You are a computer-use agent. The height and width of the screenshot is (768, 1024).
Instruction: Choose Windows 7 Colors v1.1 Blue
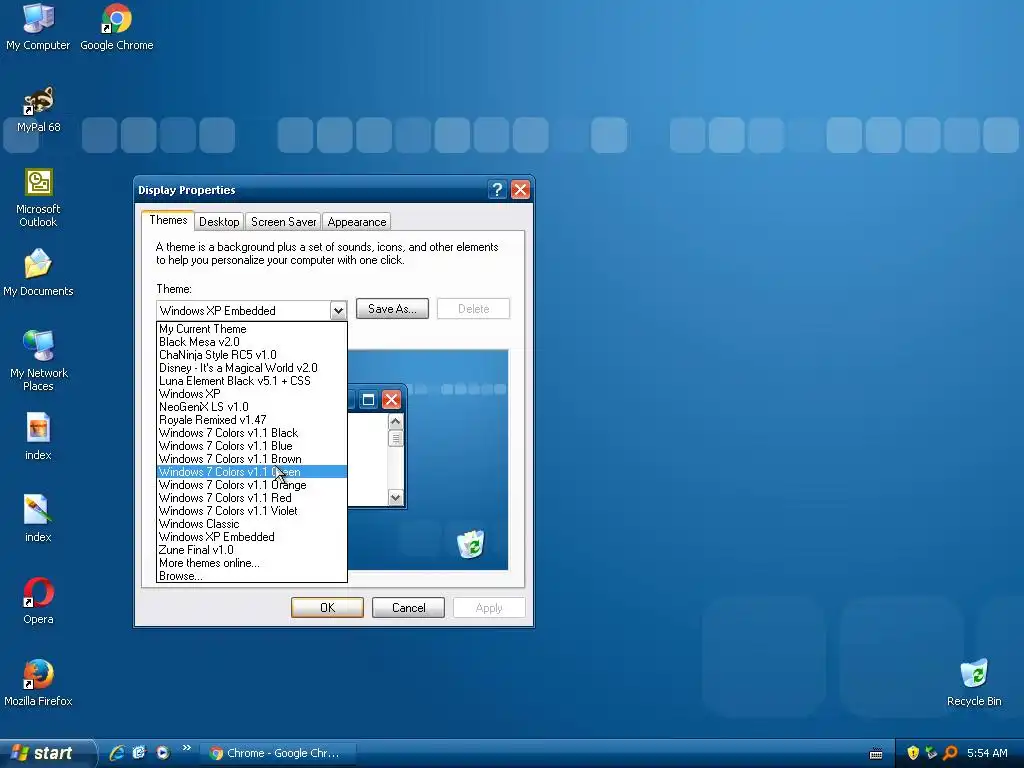pyautogui.click(x=251, y=446)
